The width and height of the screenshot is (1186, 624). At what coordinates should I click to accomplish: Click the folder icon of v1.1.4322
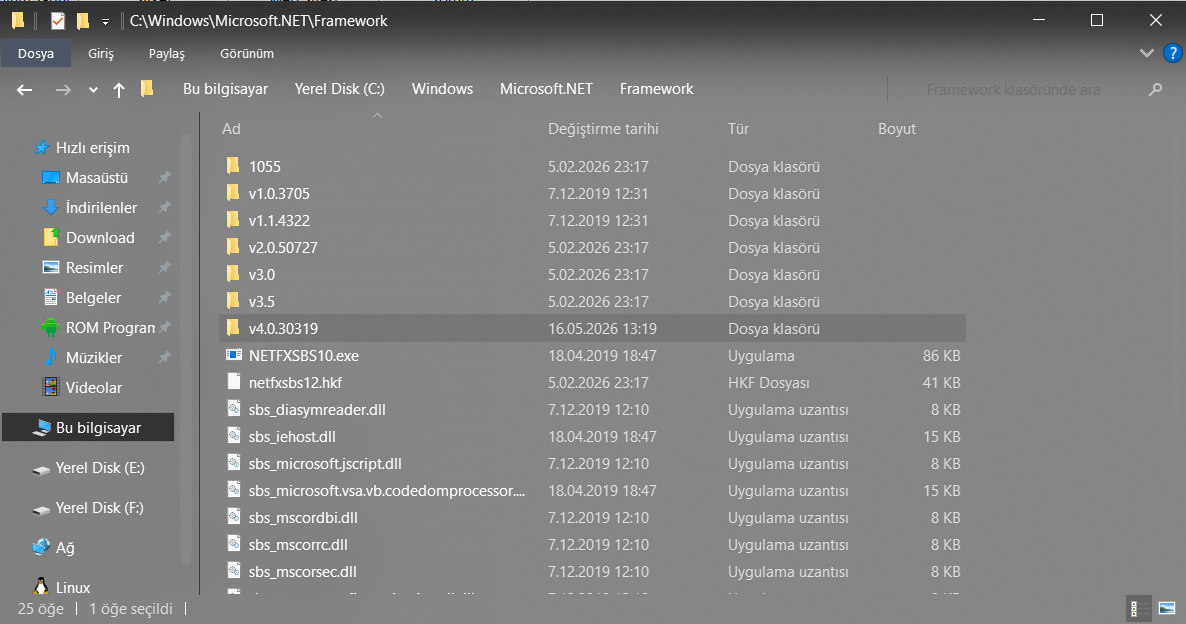point(233,220)
